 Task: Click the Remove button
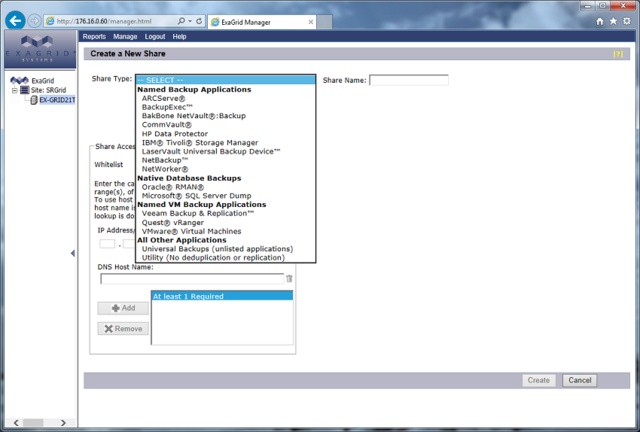(123, 329)
